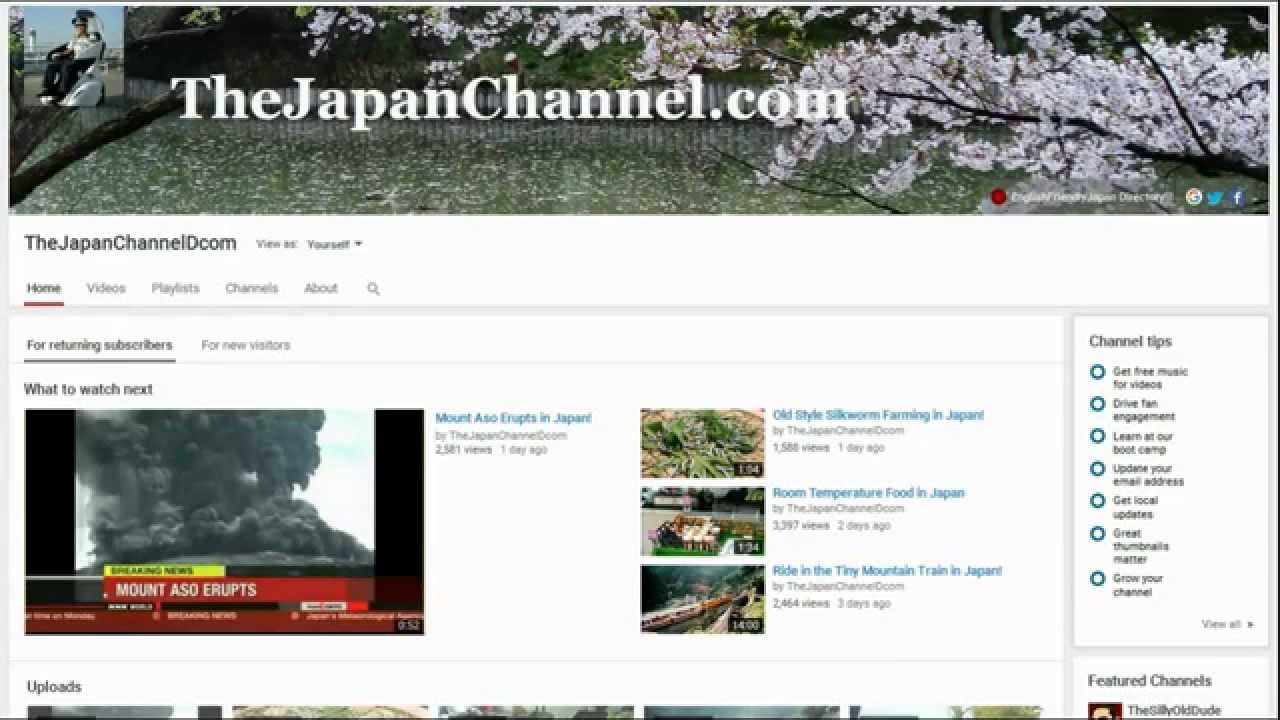Viewport: 1280px width, 720px height.
Task: Open Ride in the Tiny Mountain Train link
Action: click(887, 571)
